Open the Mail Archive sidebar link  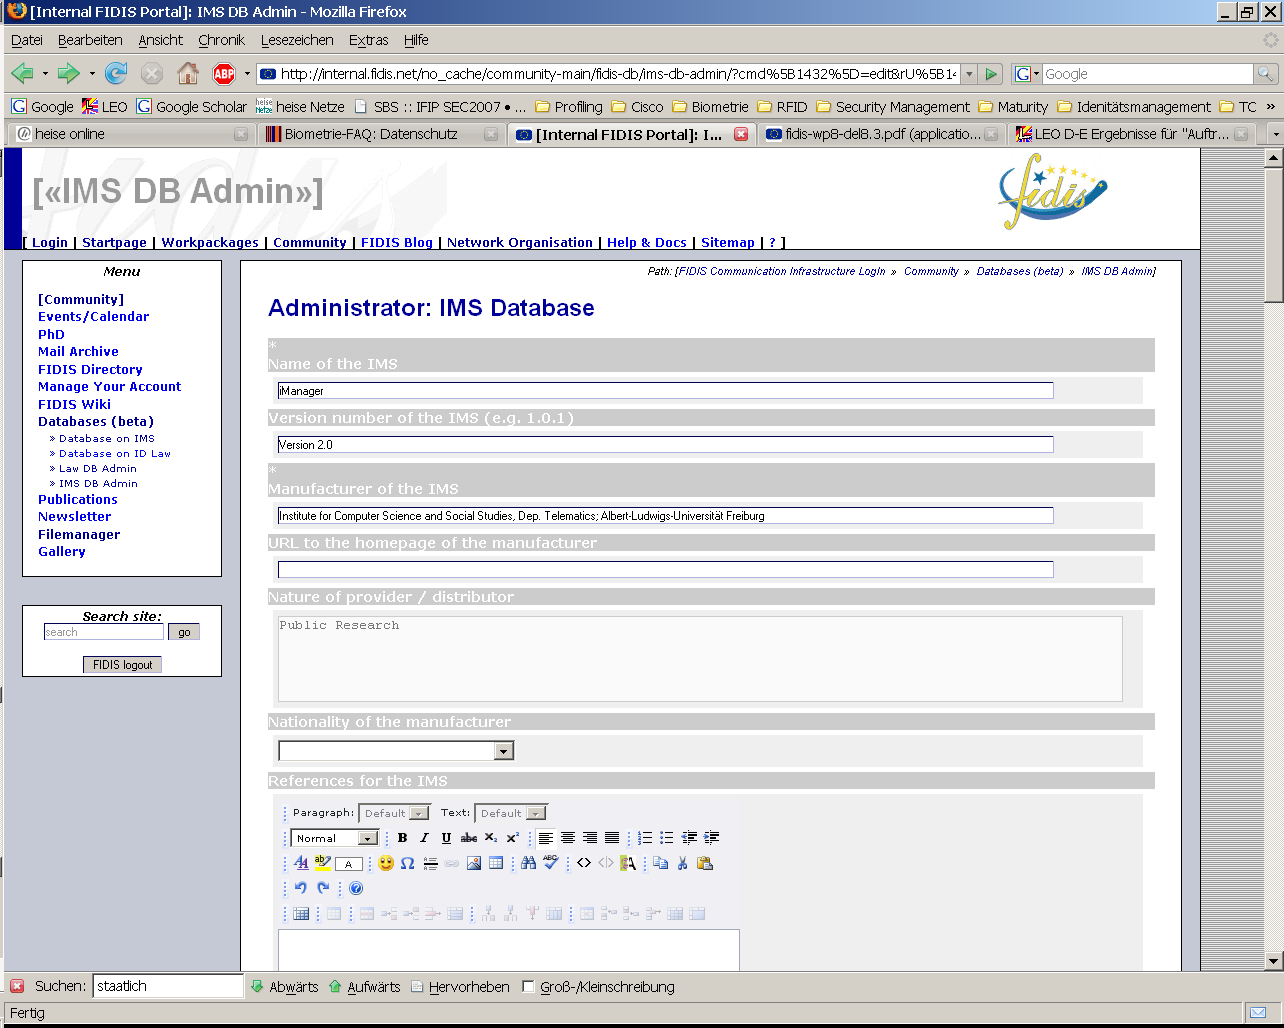[78, 352]
